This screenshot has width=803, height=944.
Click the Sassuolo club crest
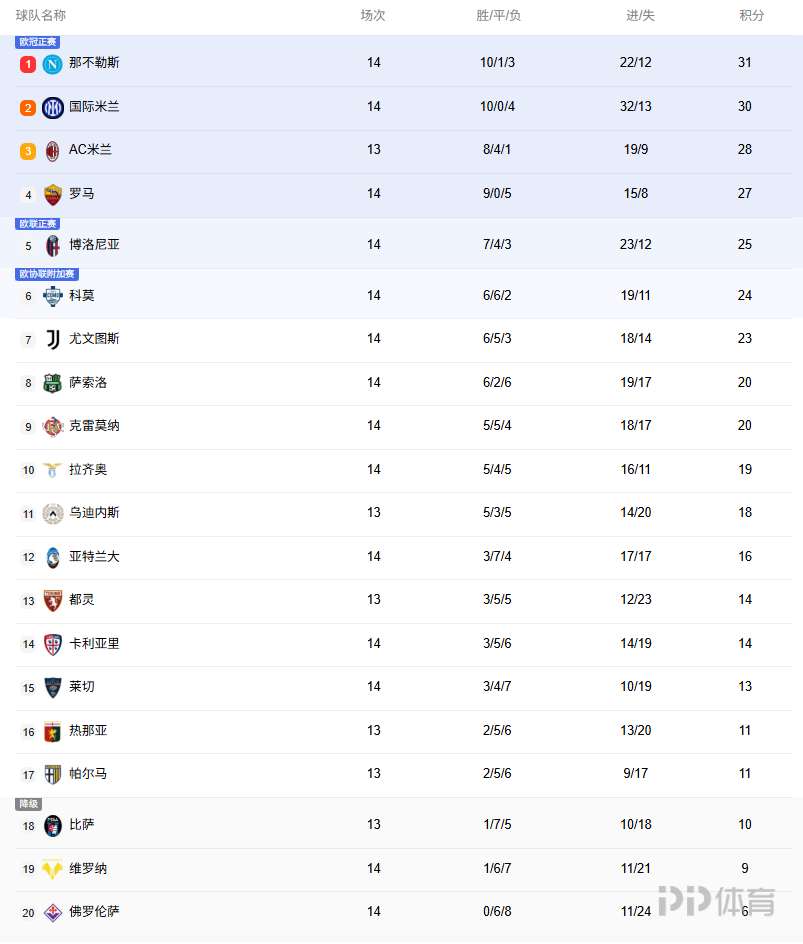click(53, 383)
